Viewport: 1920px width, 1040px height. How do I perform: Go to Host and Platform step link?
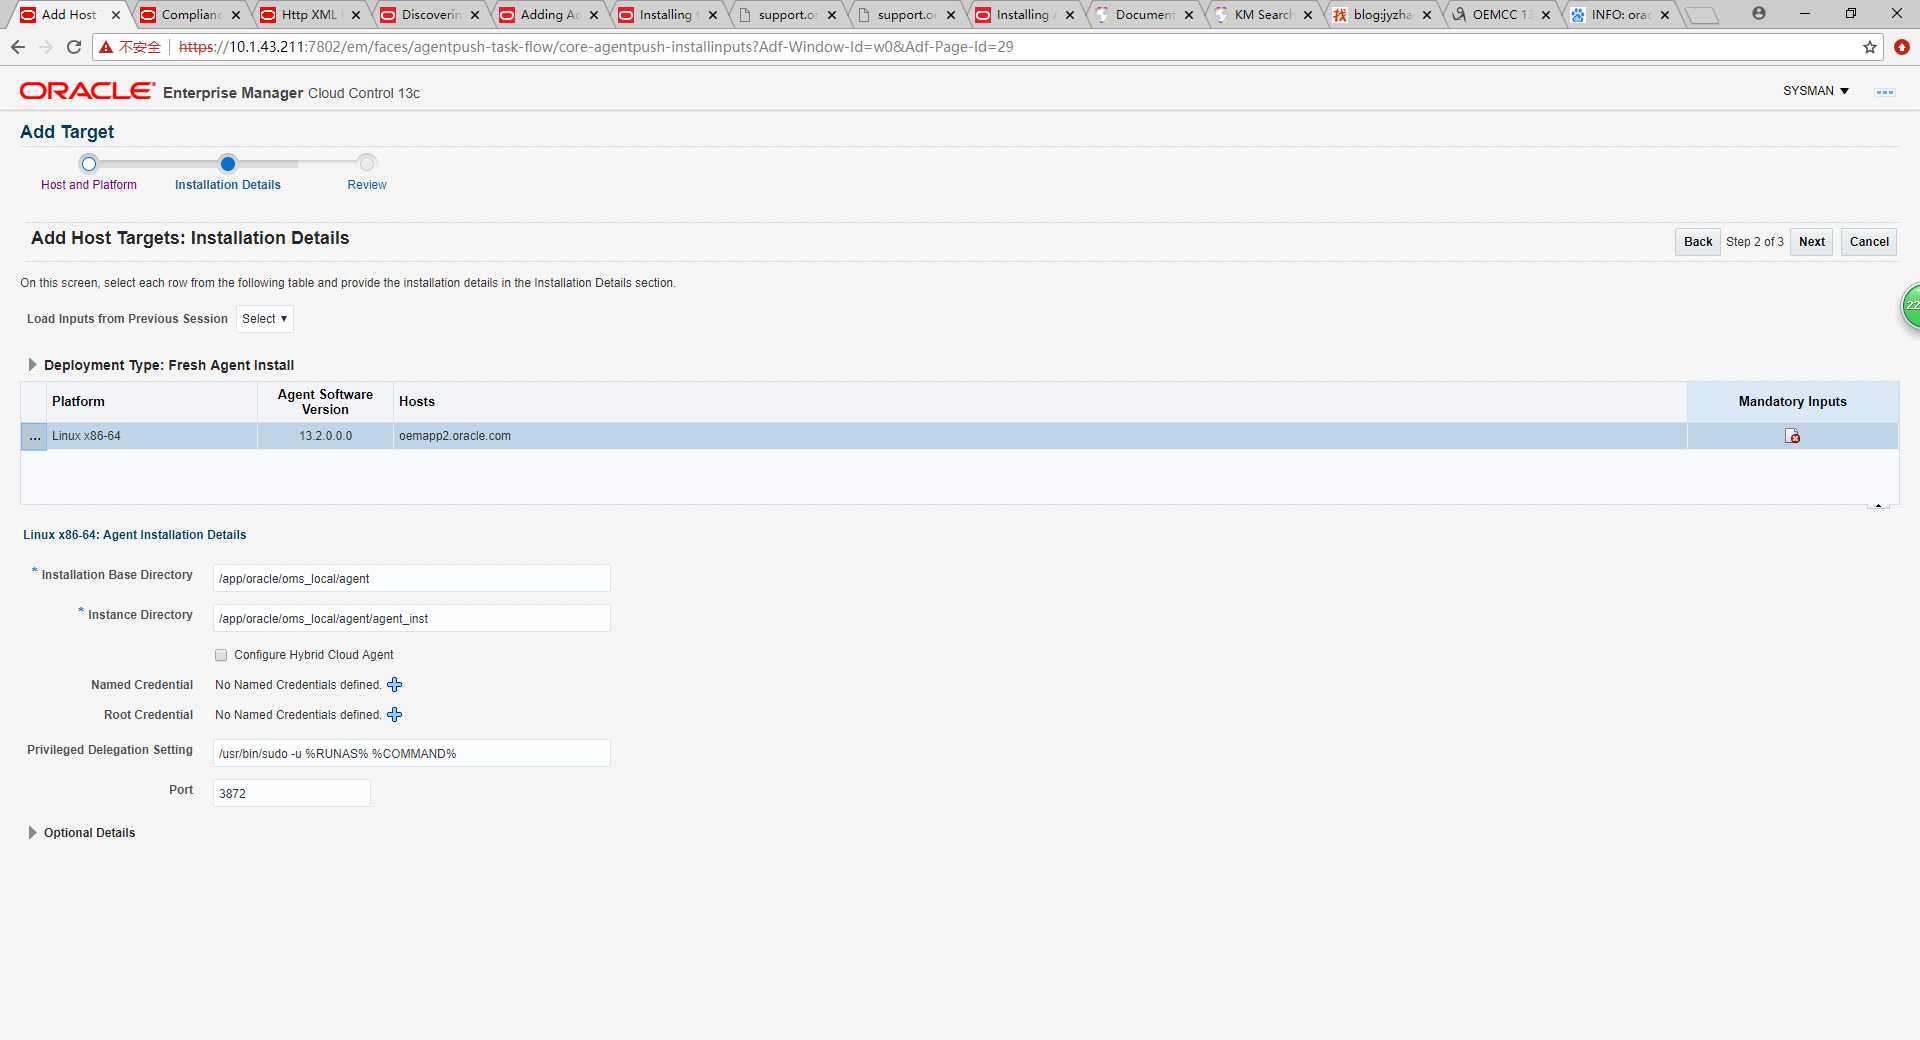(x=89, y=185)
